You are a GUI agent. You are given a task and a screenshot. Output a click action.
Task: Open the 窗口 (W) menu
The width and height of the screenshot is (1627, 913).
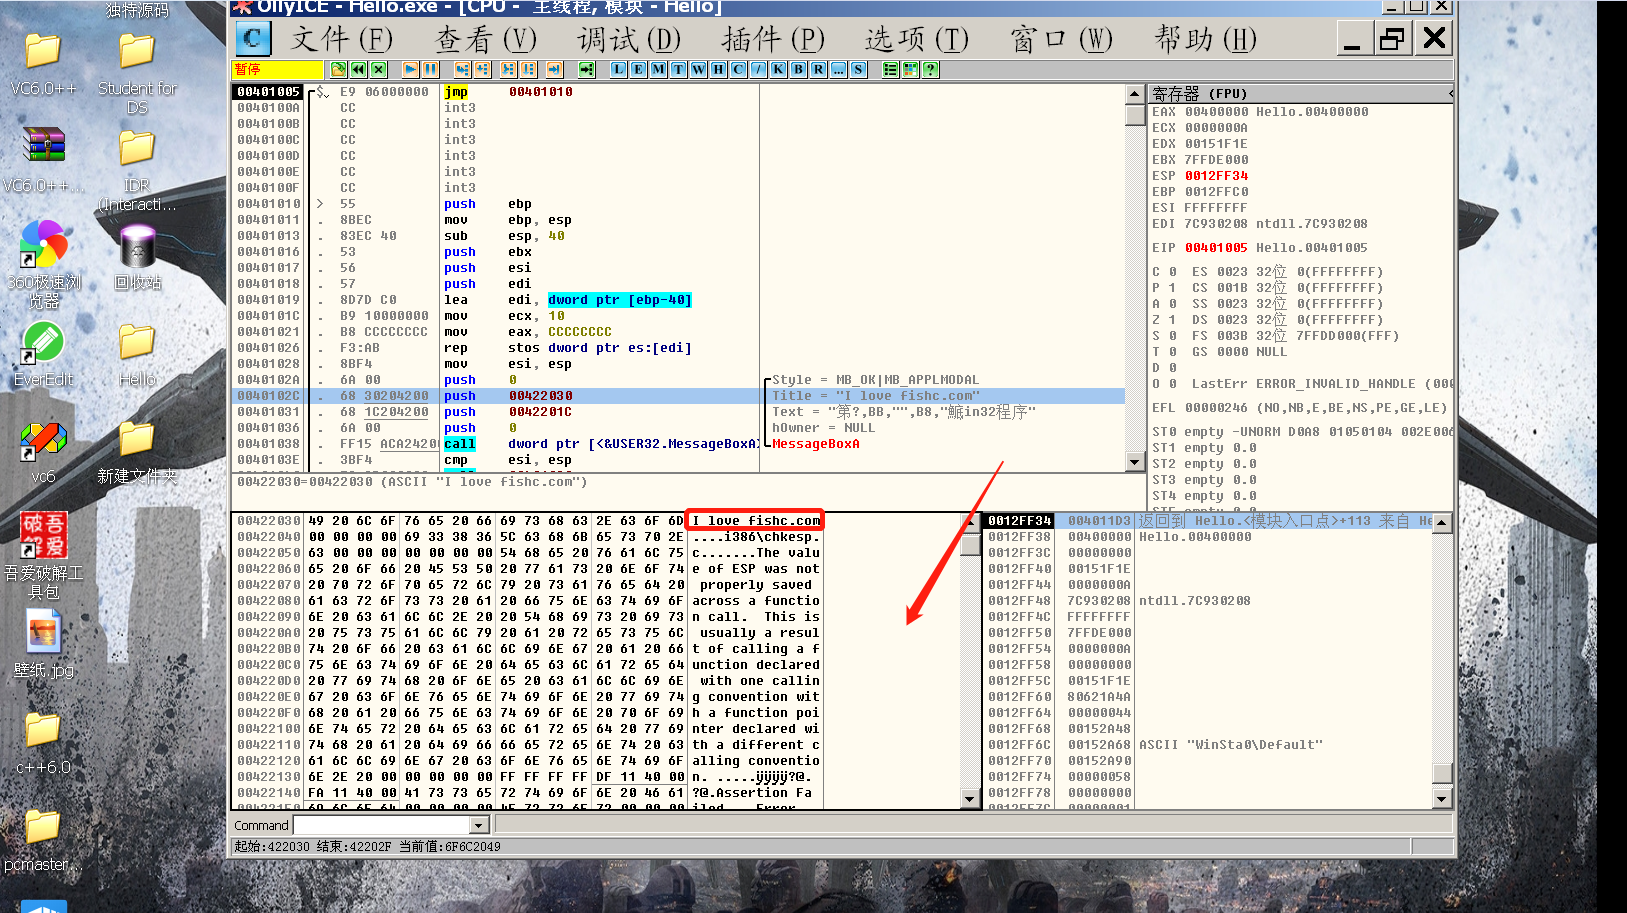[1061, 39]
